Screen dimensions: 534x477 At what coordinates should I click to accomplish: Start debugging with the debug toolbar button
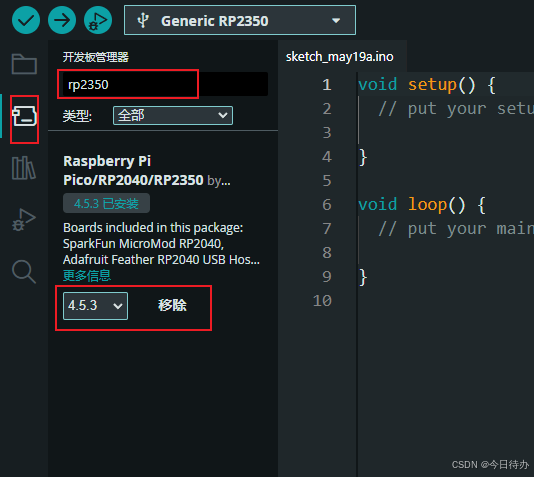98,20
